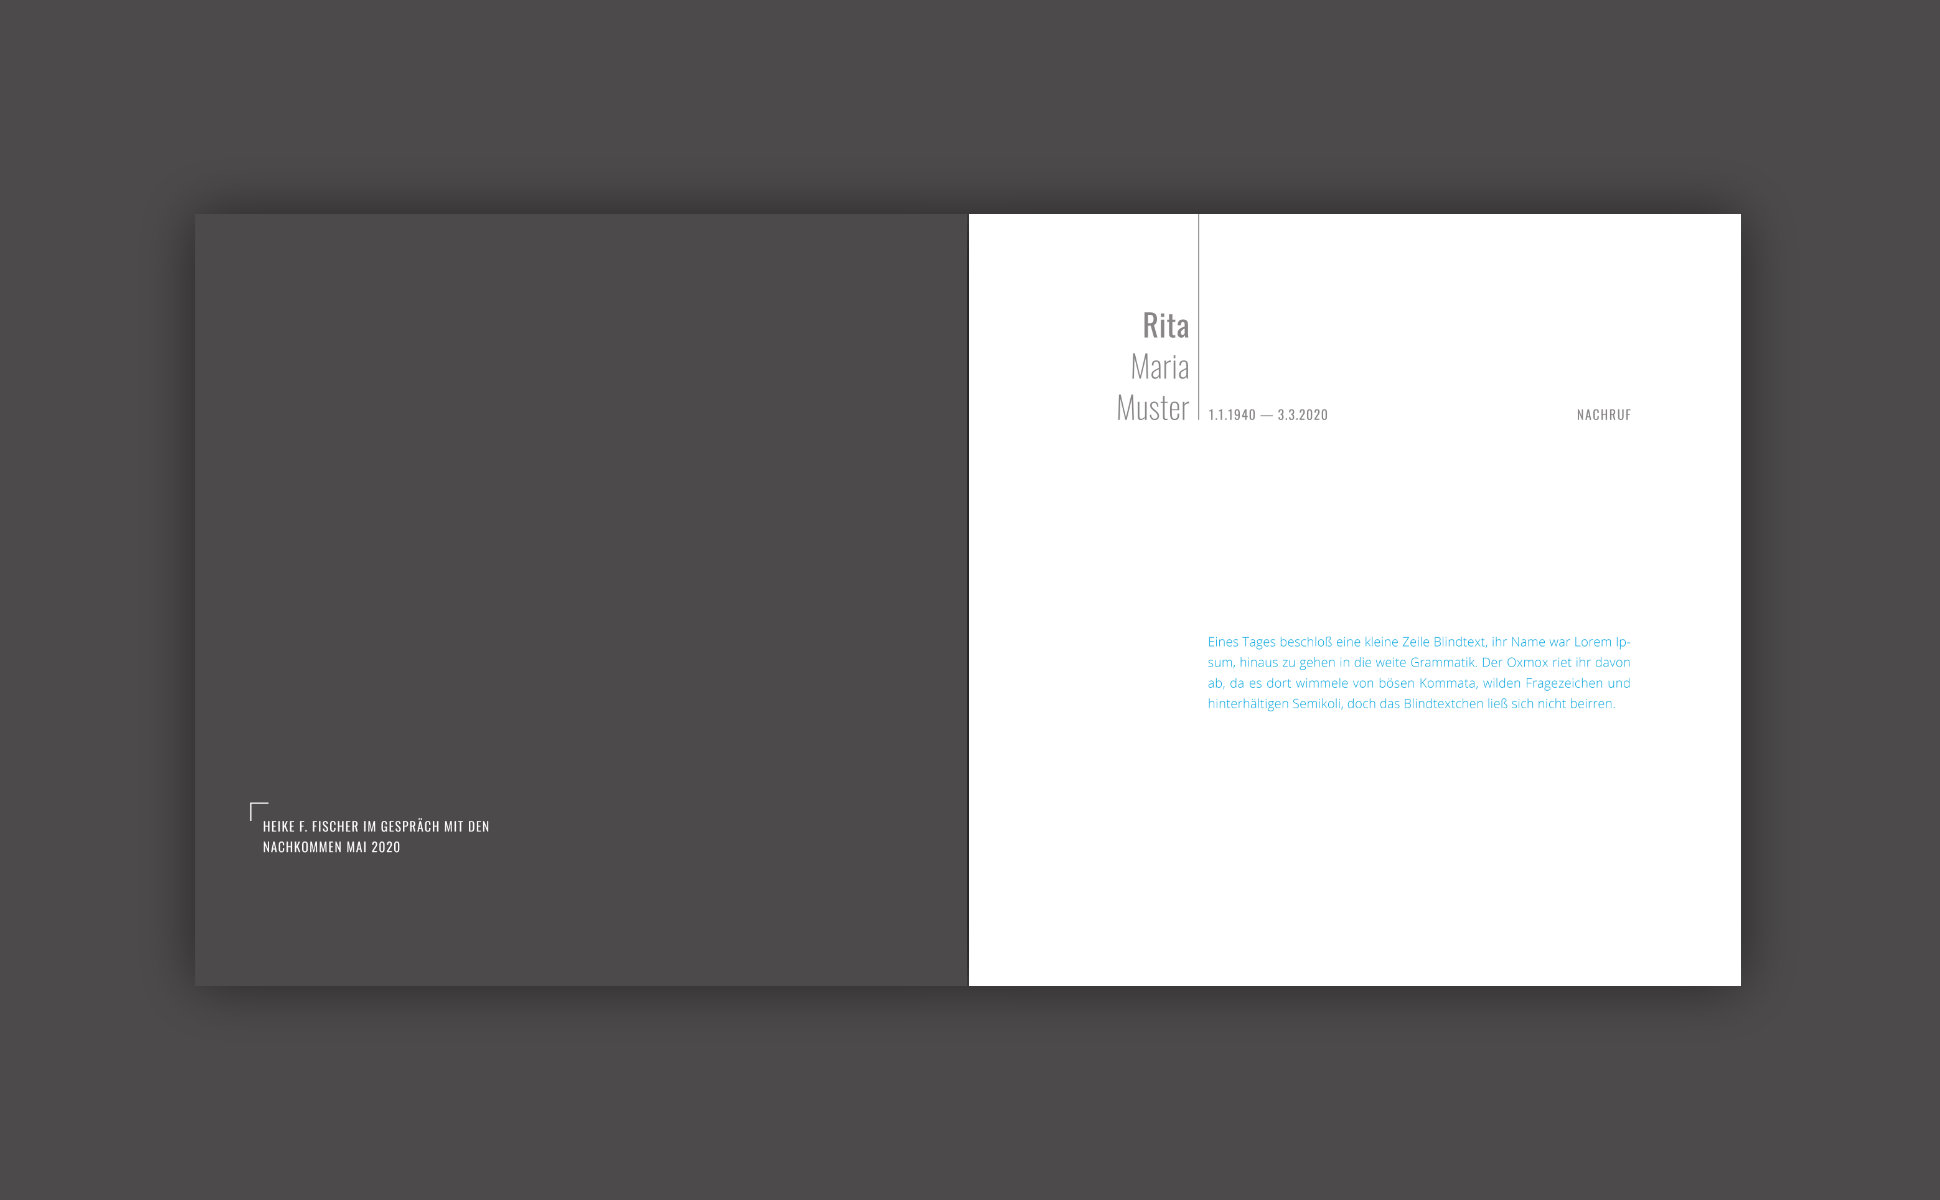Image resolution: width=1940 pixels, height=1200 pixels.
Task: Select the words "Lorem Ipsum" in blue text
Action: coord(1598,641)
